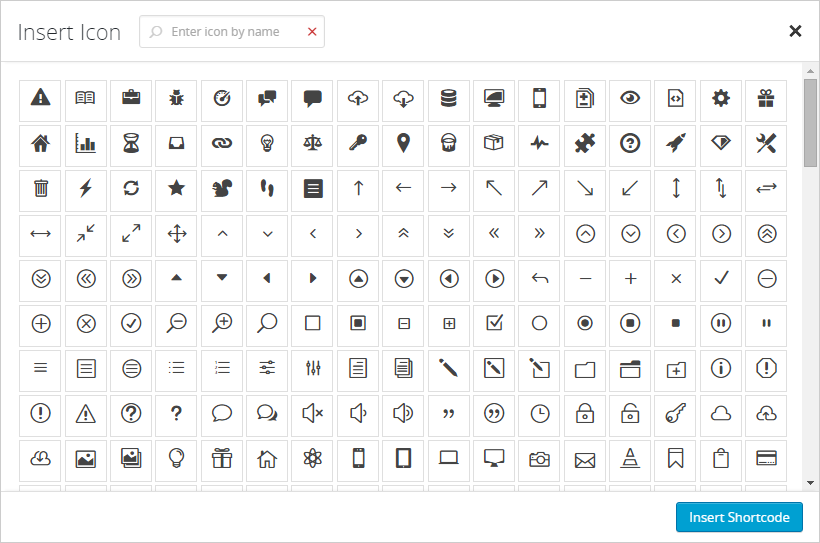Select the warning triangle icon
The width and height of the screenshot is (820, 543).
coord(40,98)
